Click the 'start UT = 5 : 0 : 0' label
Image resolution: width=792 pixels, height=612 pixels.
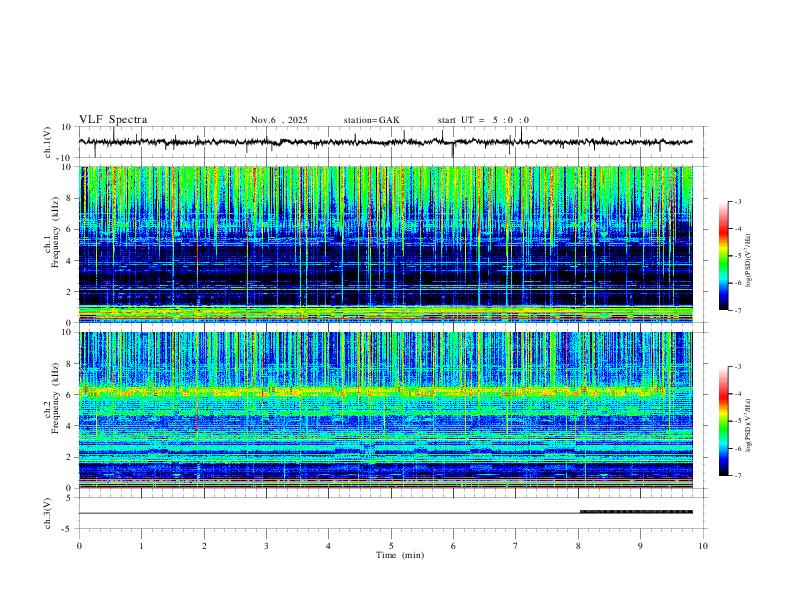pos(483,120)
